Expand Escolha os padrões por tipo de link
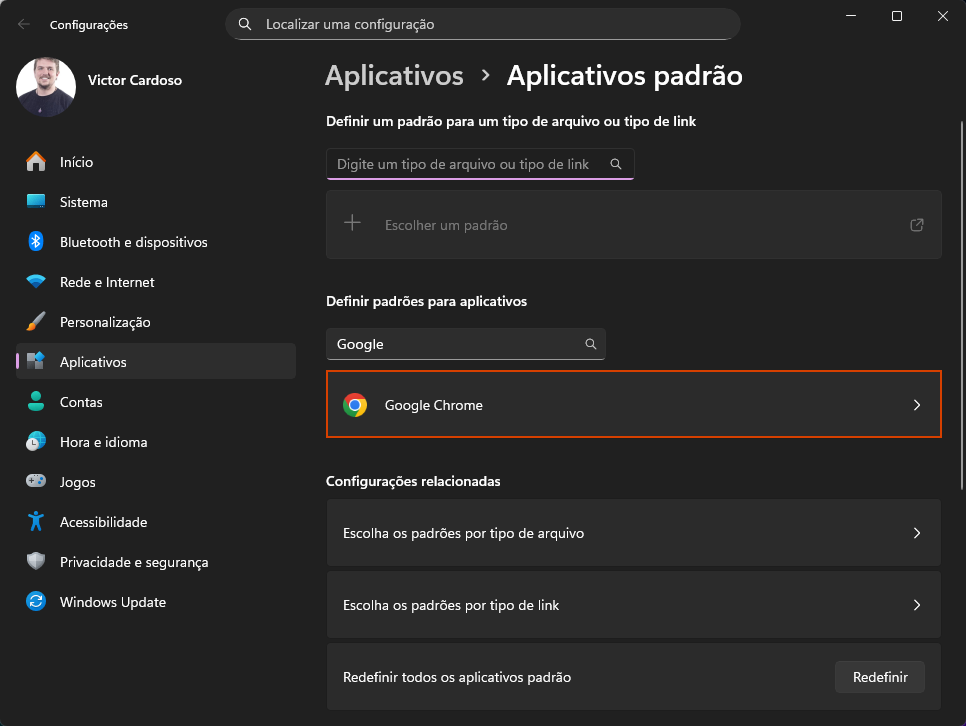The image size is (966, 726). (917, 605)
